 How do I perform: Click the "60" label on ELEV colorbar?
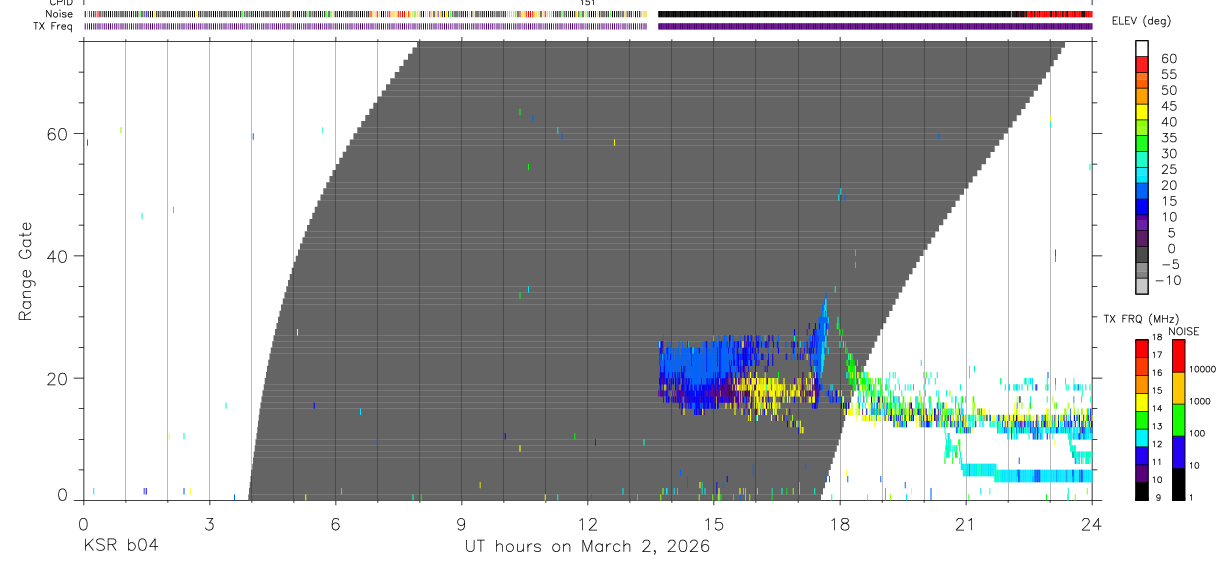(1168, 58)
